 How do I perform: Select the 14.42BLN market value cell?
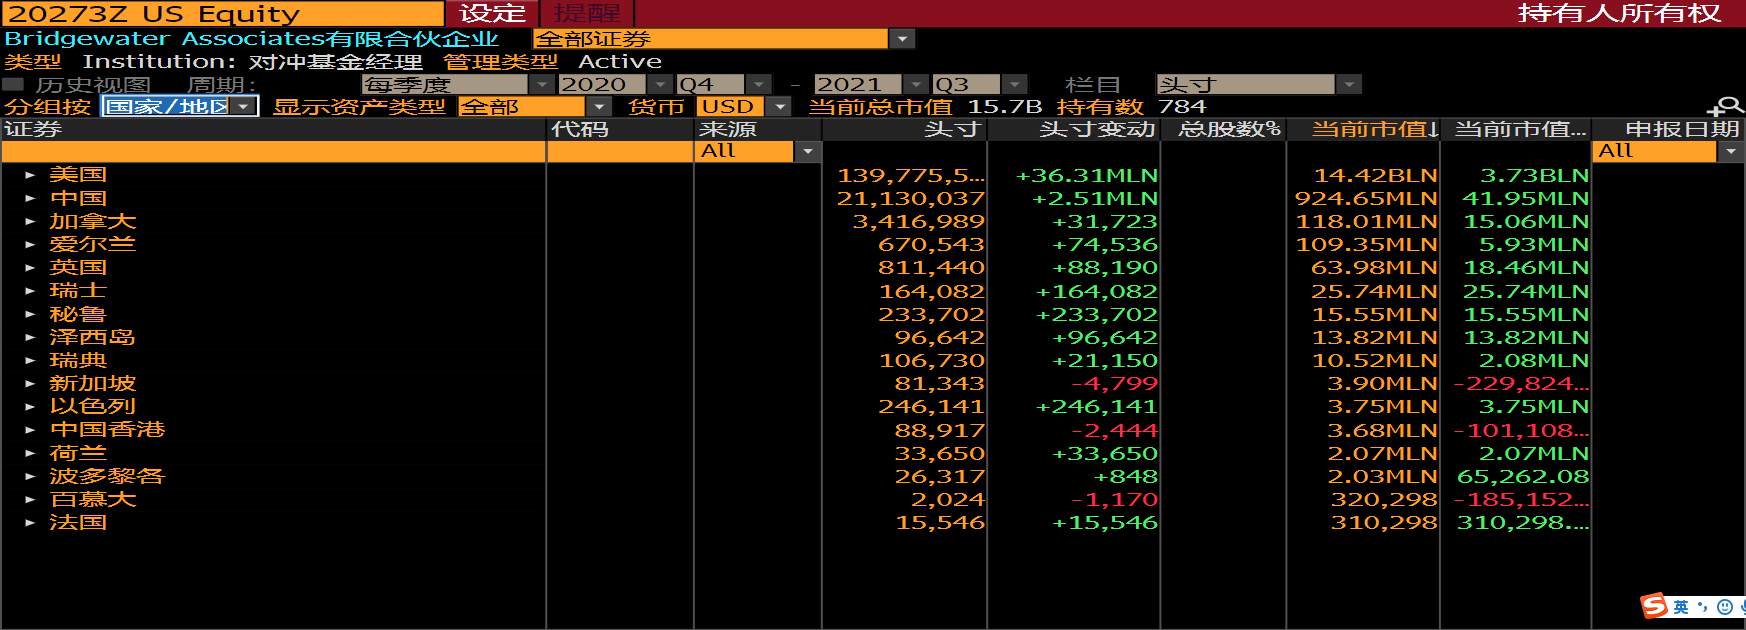point(1375,175)
